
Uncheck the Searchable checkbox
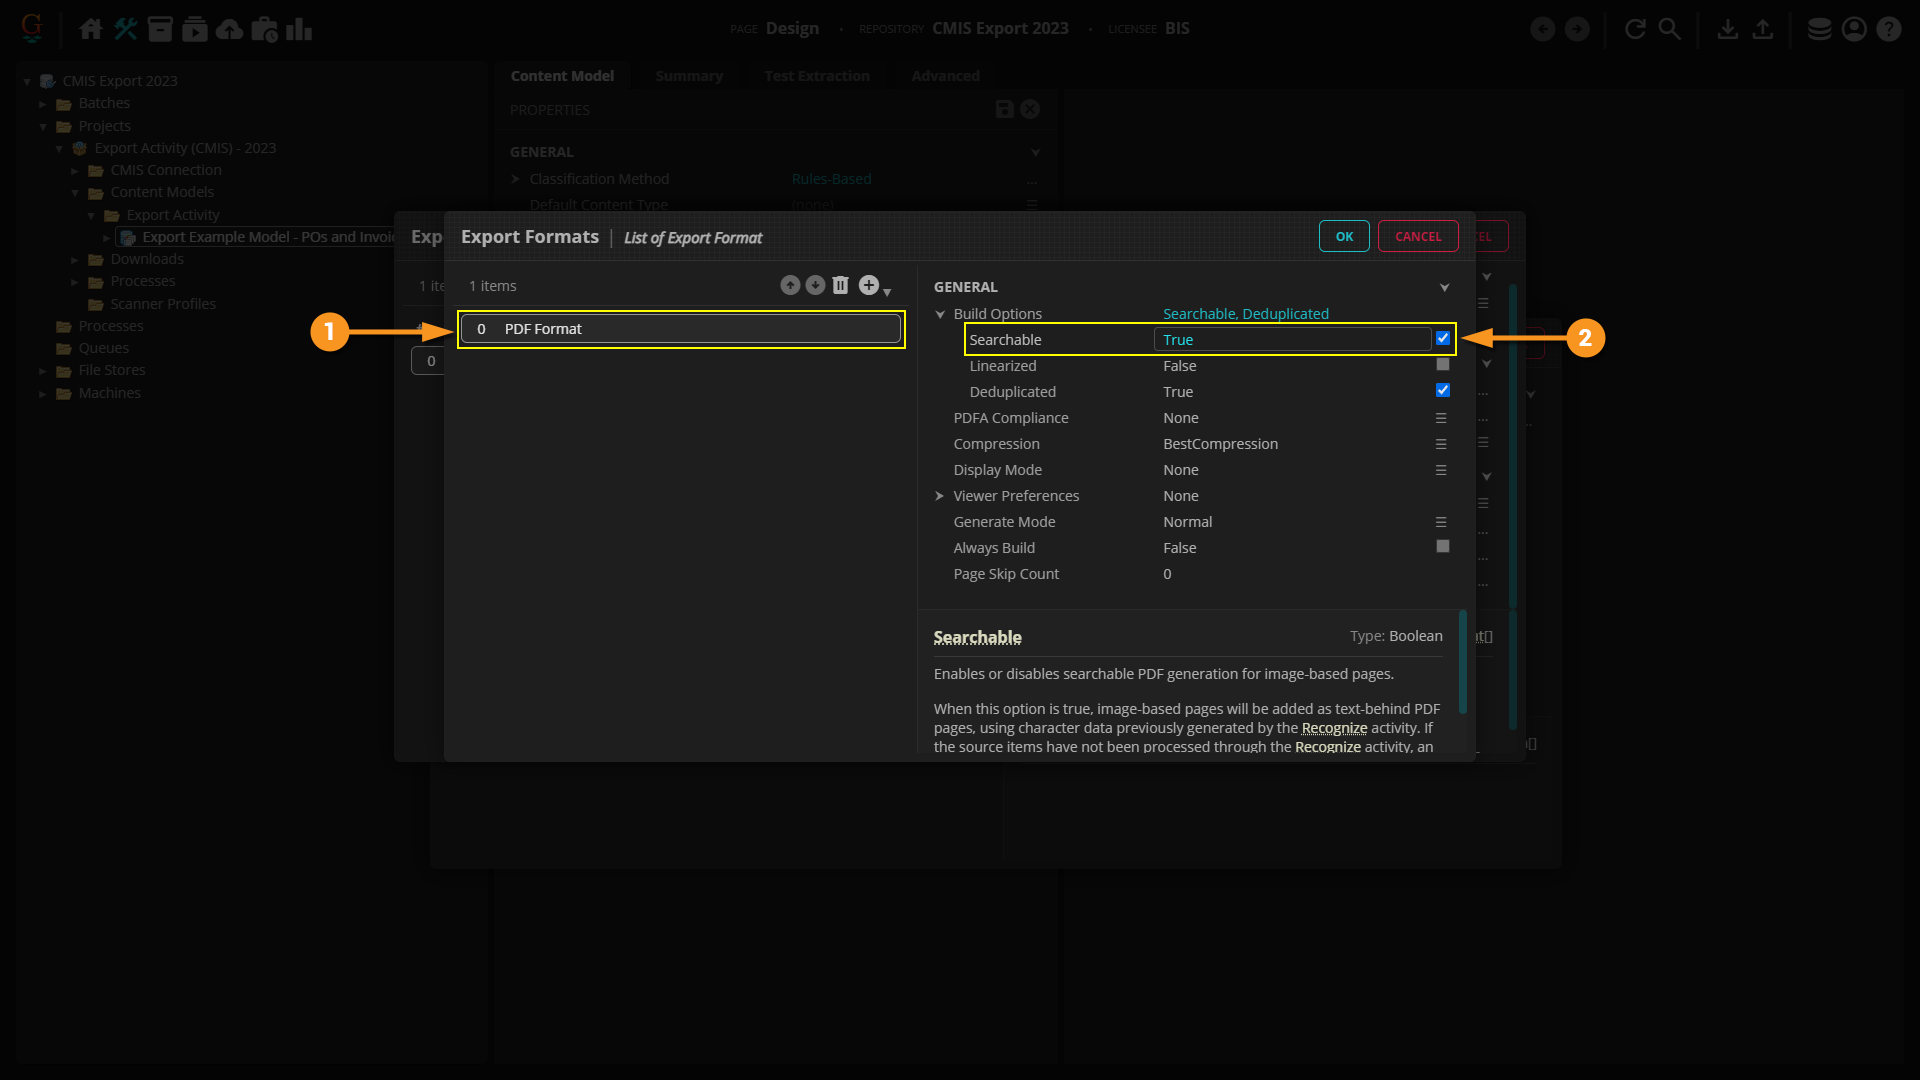pyautogui.click(x=1442, y=339)
